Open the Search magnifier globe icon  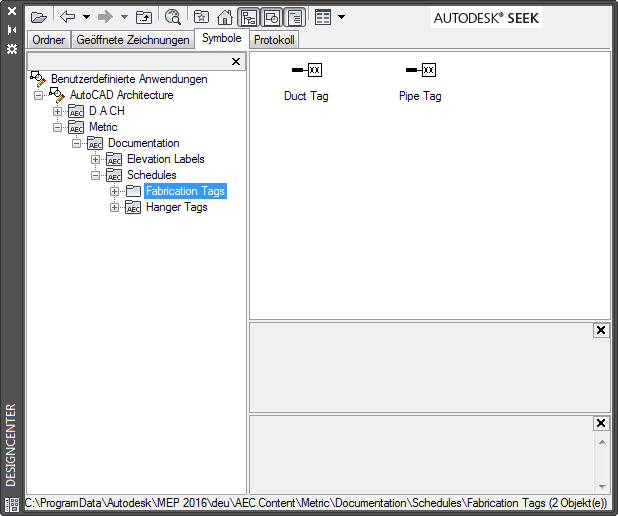click(x=173, y=17)
